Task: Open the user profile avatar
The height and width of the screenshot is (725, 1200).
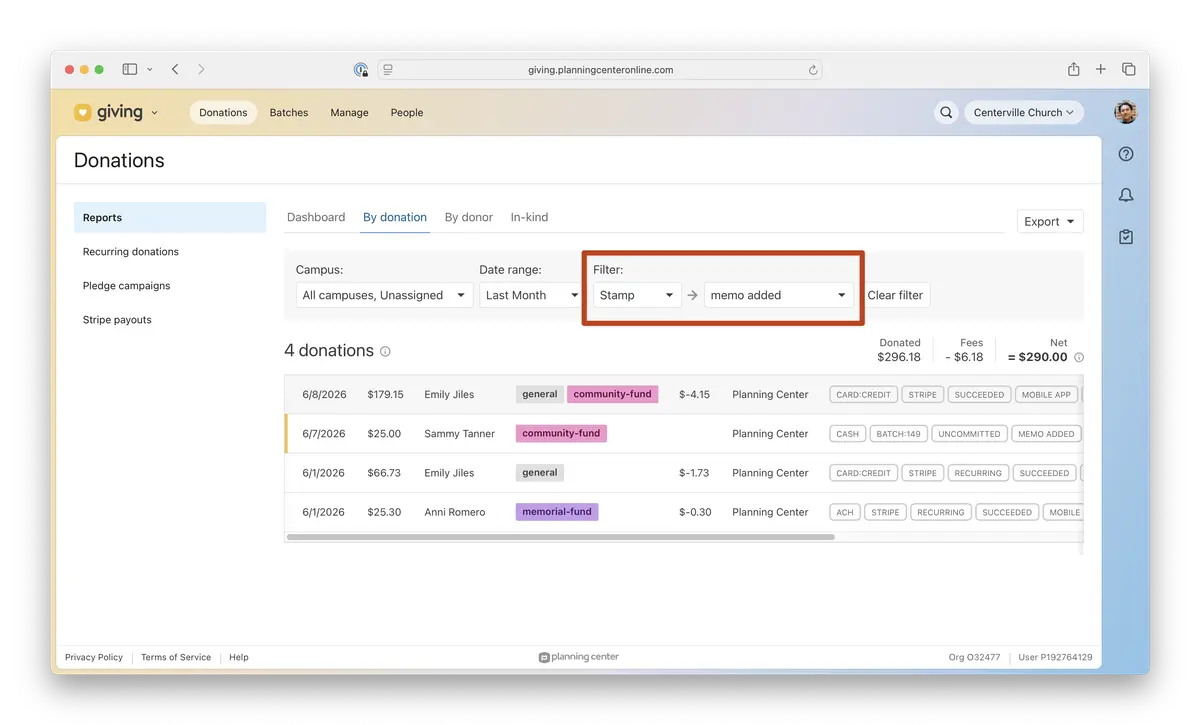Action: (x=1126, y=112)
